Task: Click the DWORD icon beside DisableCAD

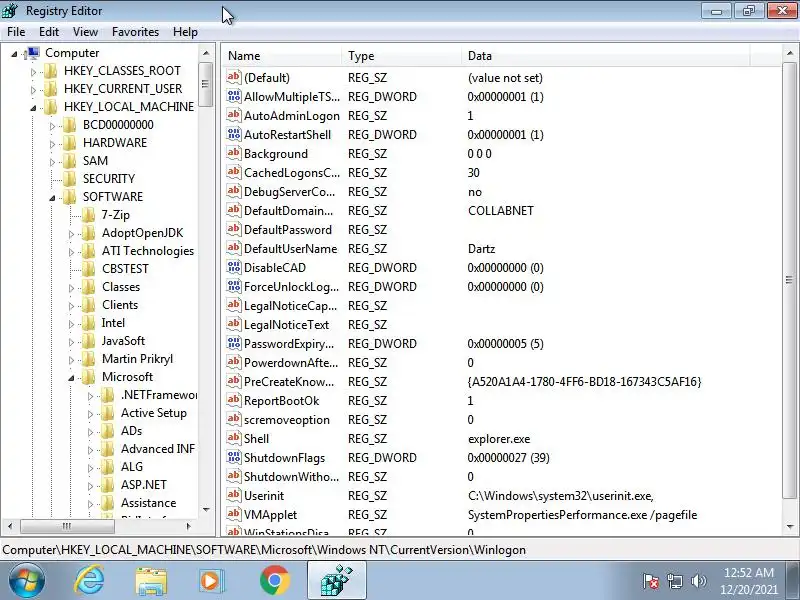Action: pyautogui.click(x=234, y=267)
